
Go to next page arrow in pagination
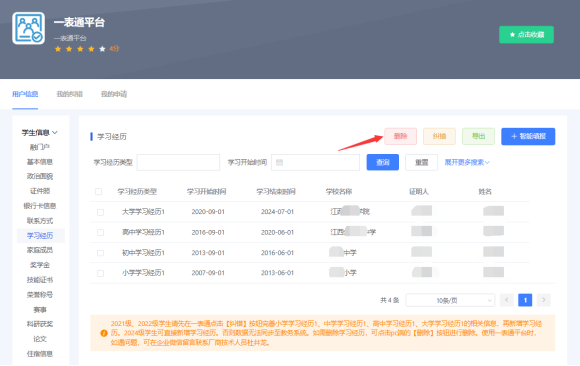(x=544, y=300)
